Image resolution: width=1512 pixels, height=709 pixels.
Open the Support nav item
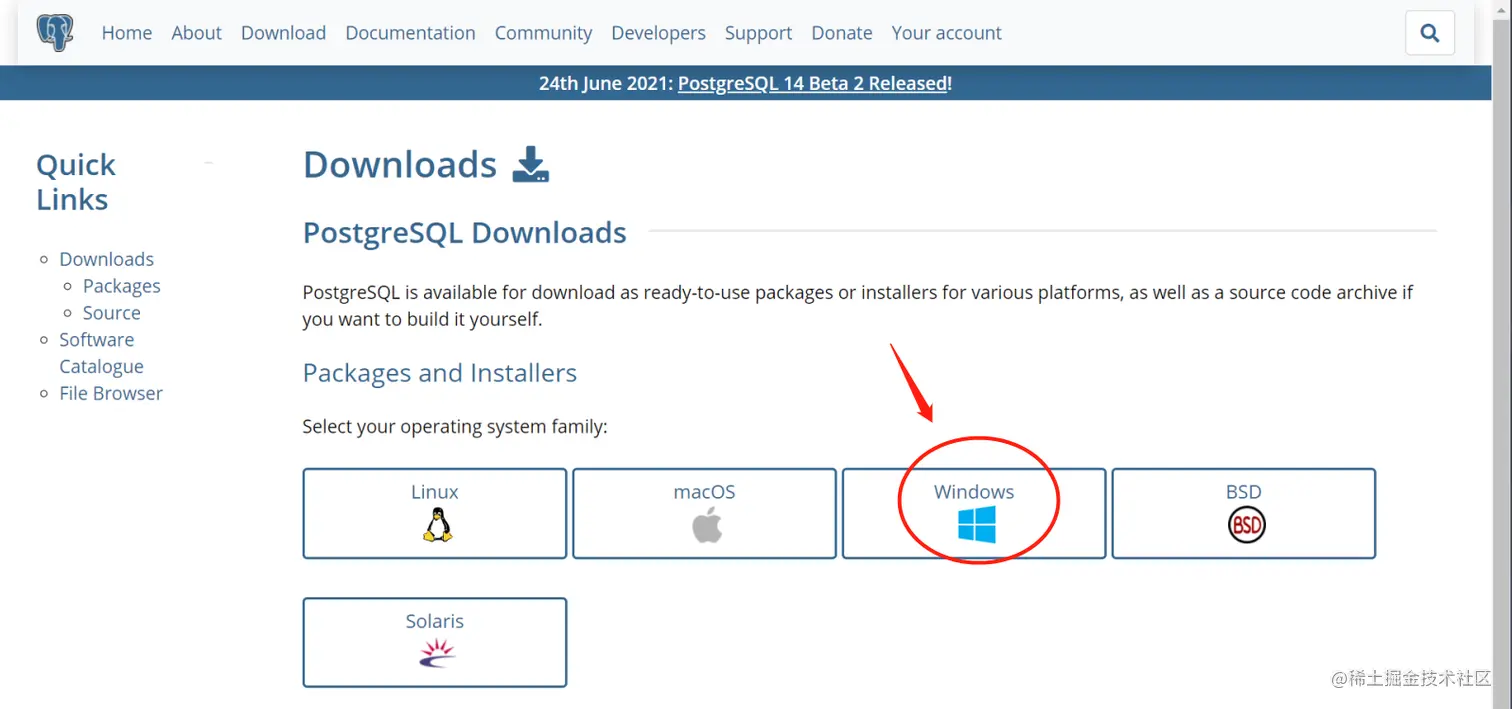(x=758, y=33)
